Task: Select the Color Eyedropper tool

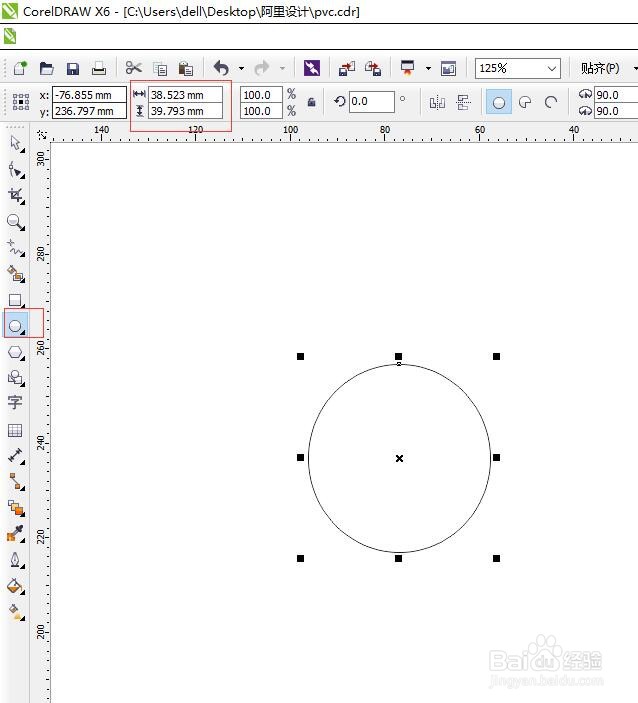Action: (x=16, y=534)
